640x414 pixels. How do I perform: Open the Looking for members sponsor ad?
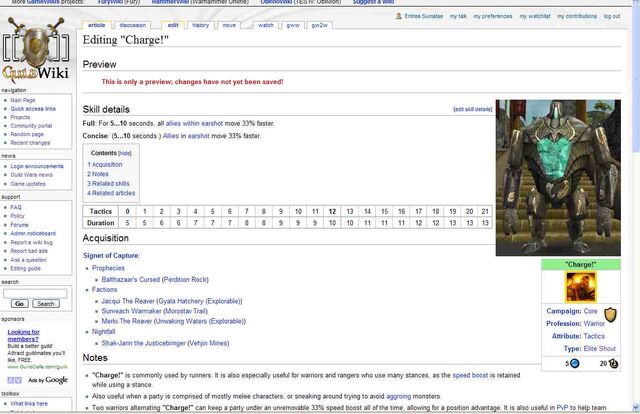(24, 335)
